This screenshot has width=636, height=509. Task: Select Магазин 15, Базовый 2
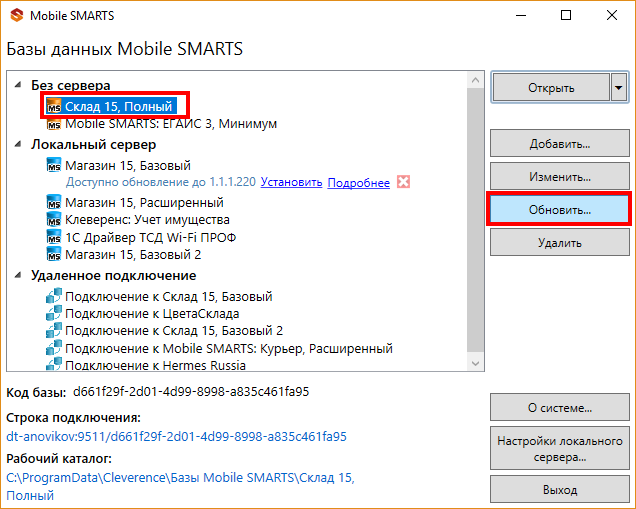pyautogui.click(x=133, y=255)
